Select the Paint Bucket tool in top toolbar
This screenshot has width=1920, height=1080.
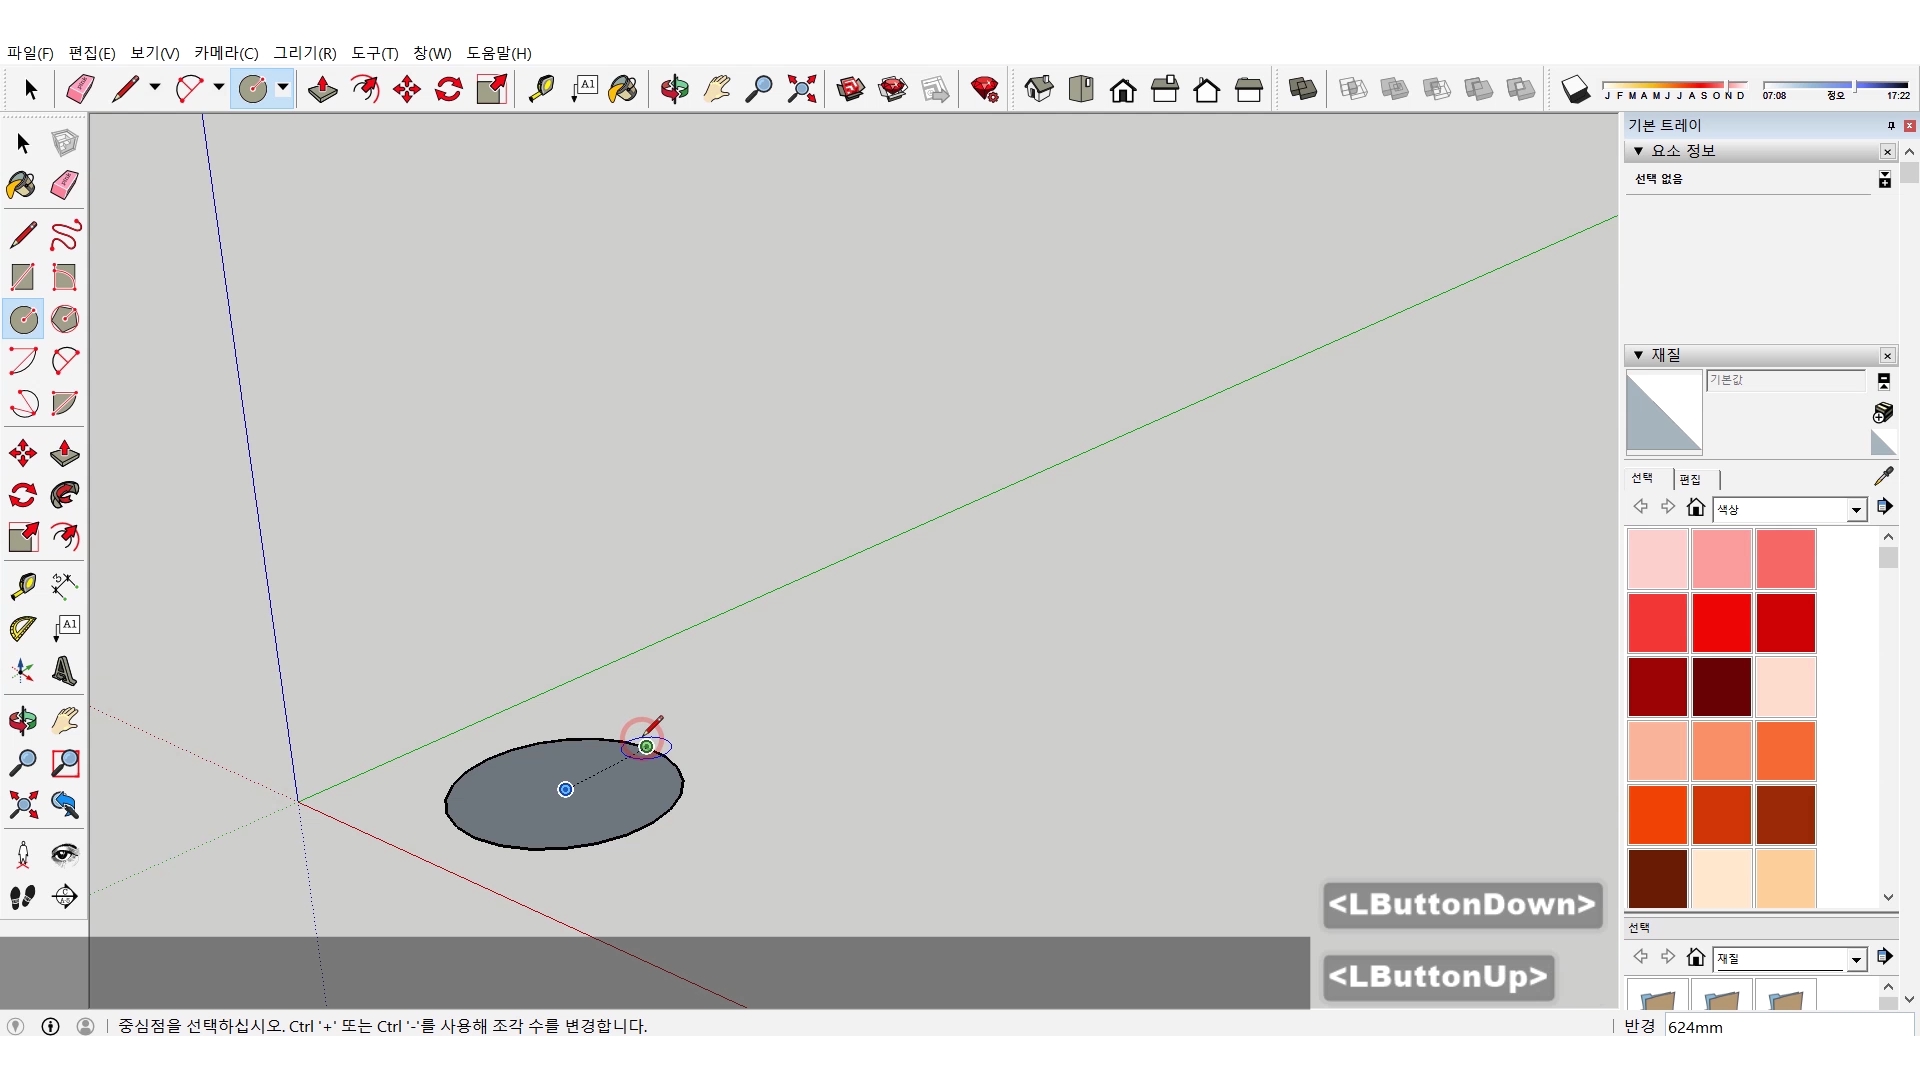(x=622, y=90)
